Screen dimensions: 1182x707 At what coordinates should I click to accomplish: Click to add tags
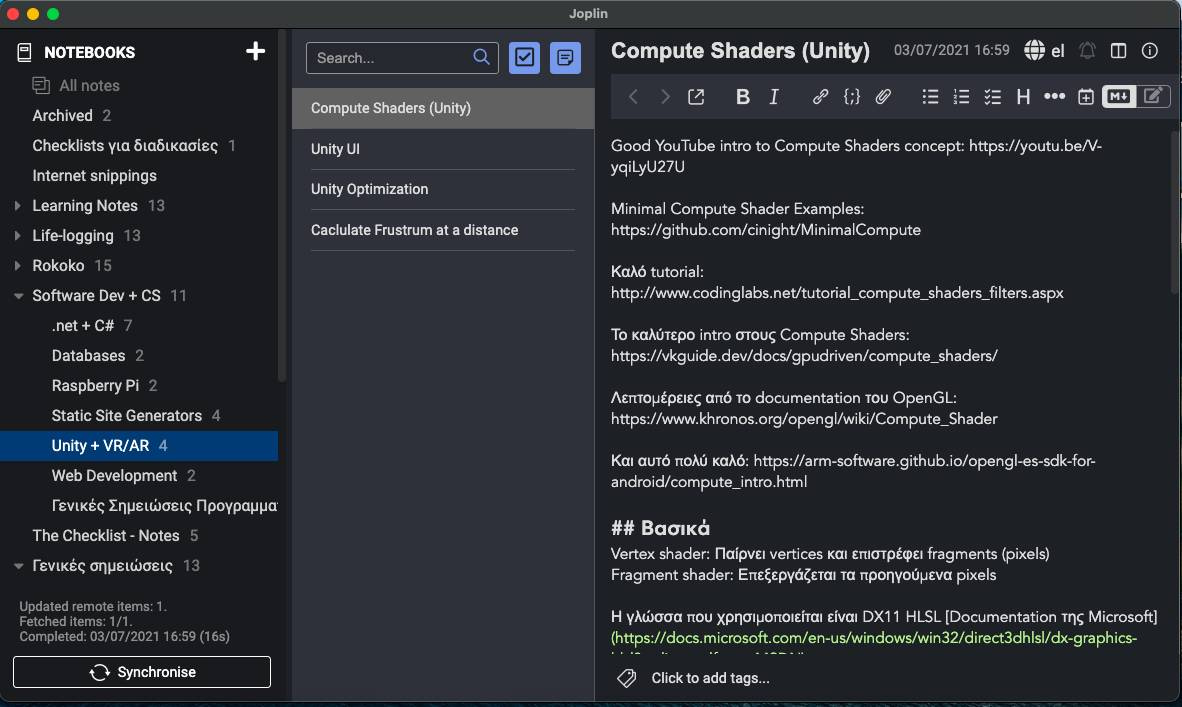click(710, 678)
